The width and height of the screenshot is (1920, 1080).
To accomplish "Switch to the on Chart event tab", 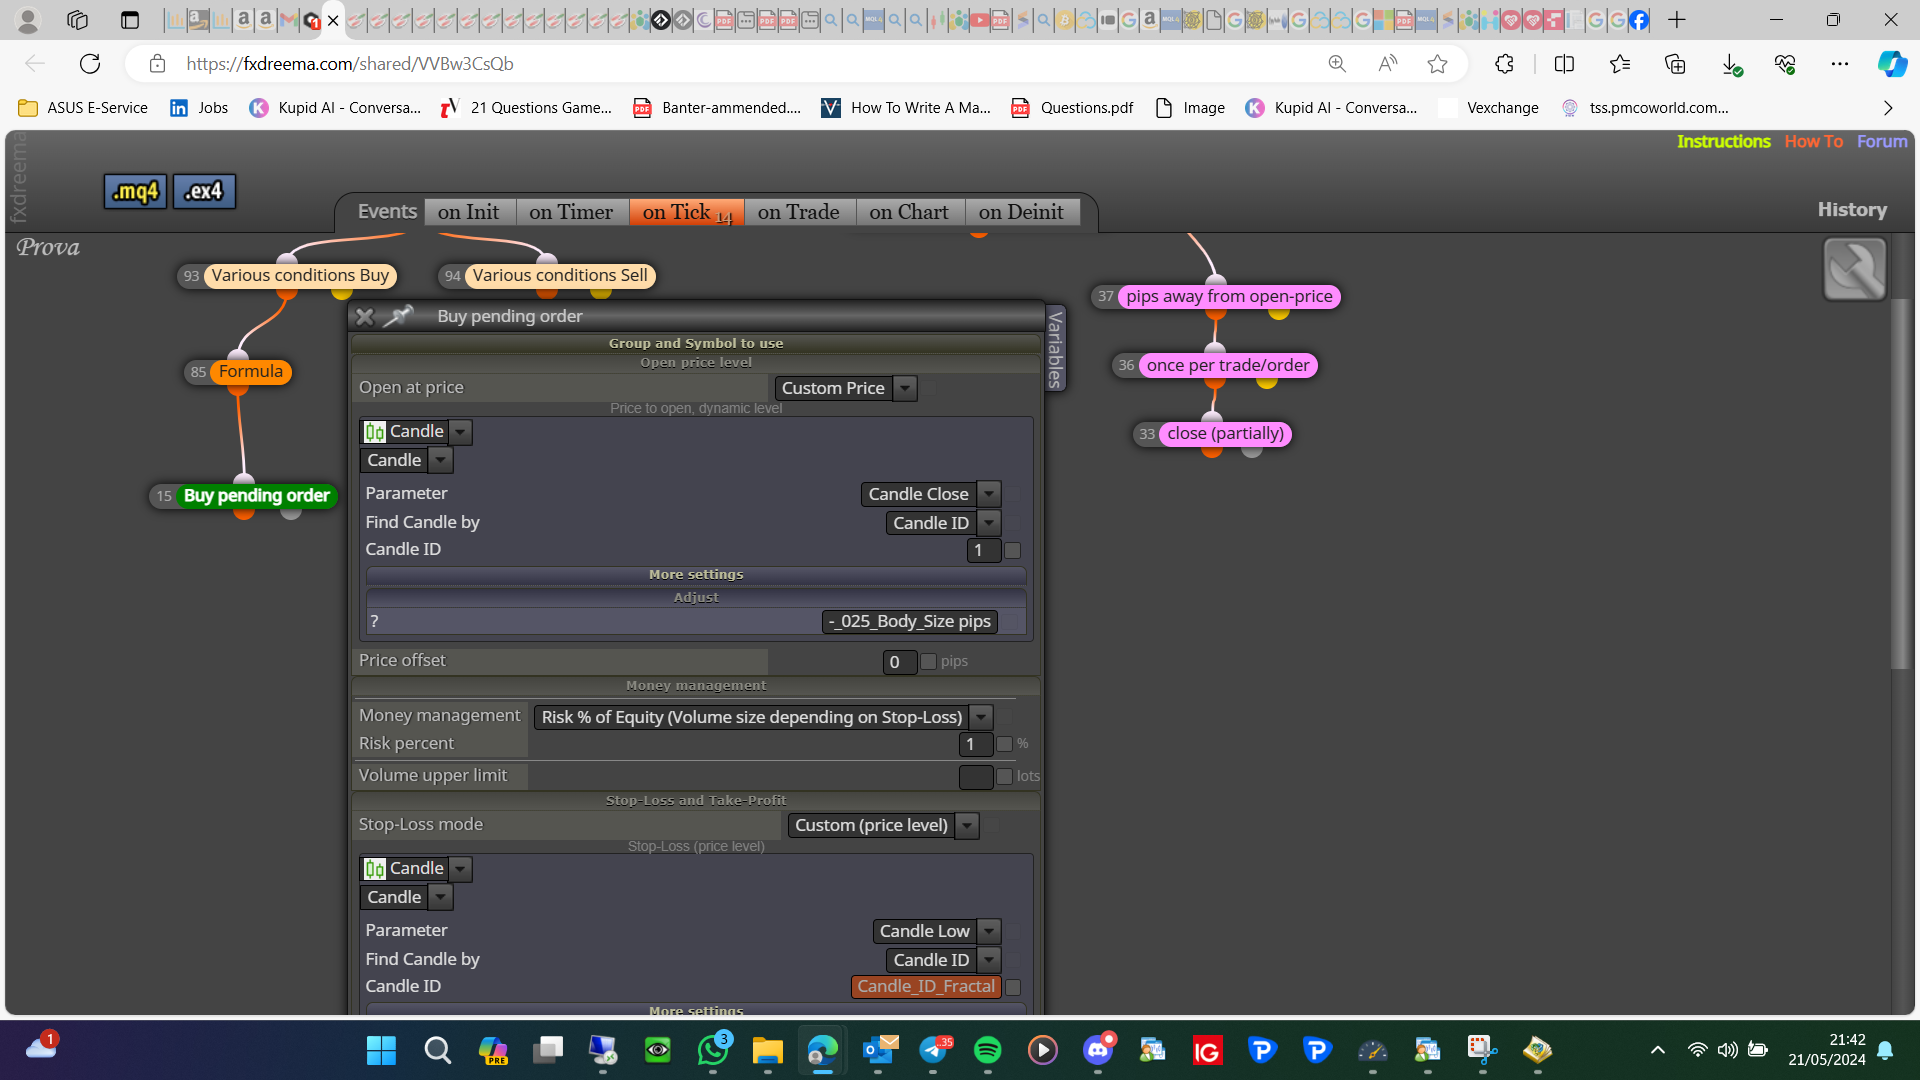I will pyautogui.click(x=909, y=212).
